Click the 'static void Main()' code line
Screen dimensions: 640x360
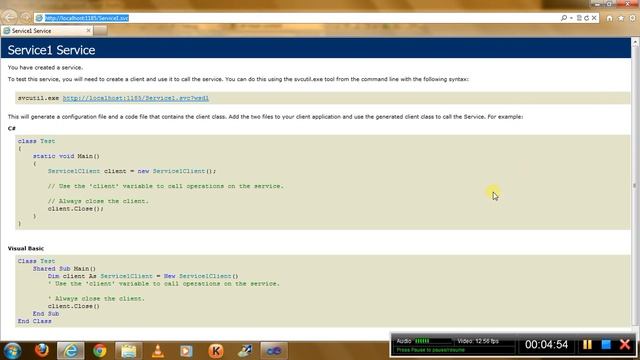point(66,156)
